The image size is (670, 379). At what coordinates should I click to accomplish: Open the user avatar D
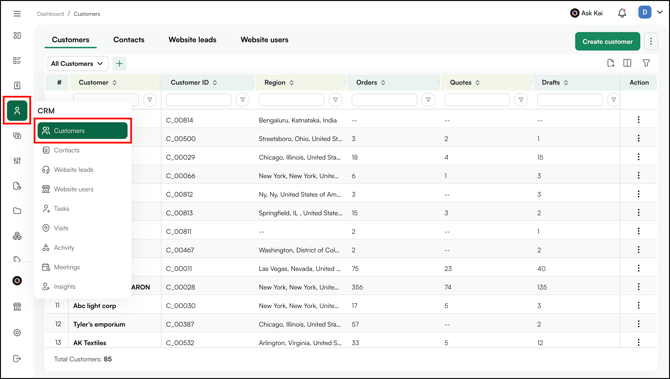click(644, 12)
